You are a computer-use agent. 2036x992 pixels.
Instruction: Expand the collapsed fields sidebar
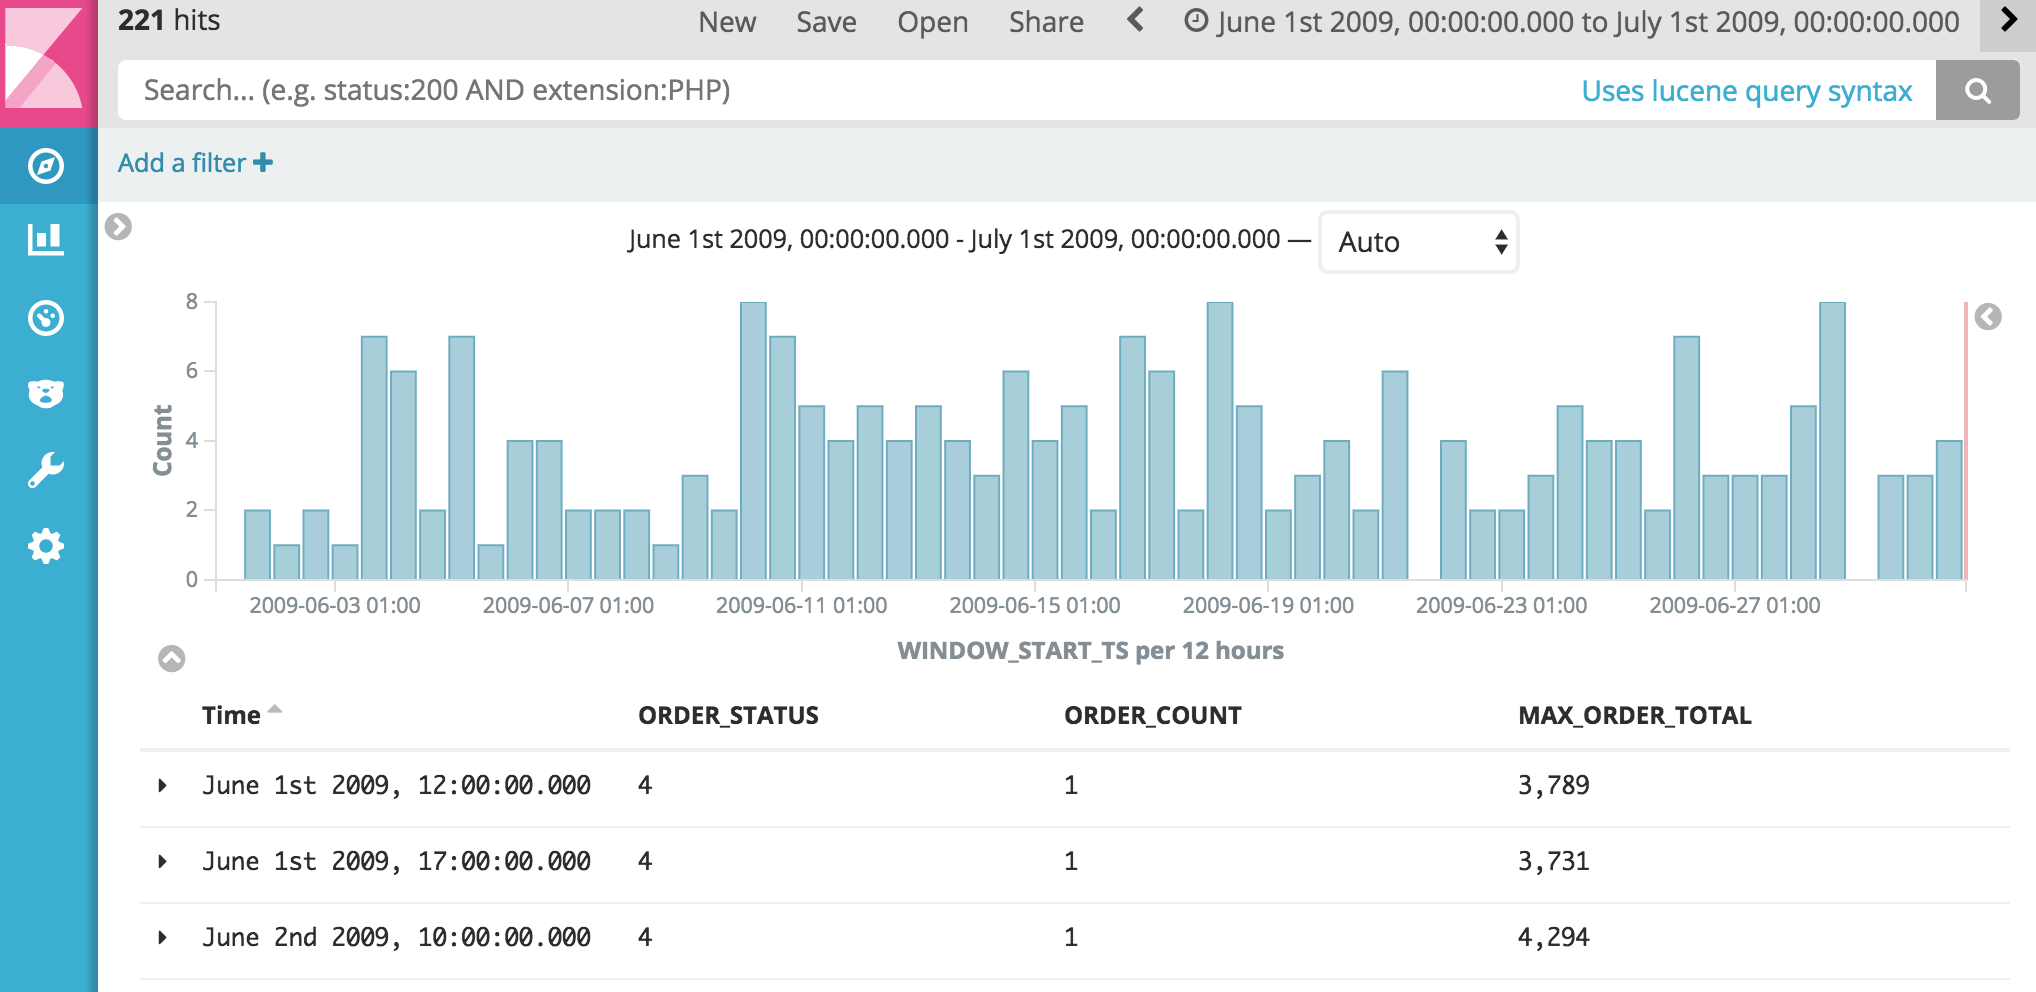(x=118, y=227)
